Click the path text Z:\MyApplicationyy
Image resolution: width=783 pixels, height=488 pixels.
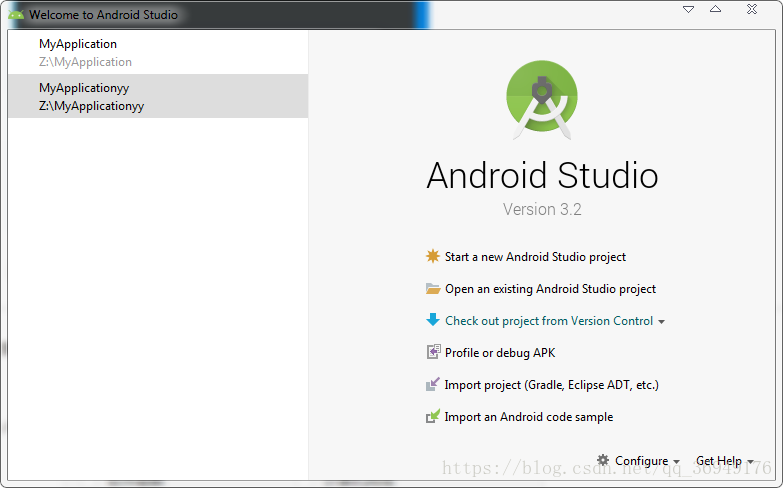pyautogui.click(x=91, y=106)
